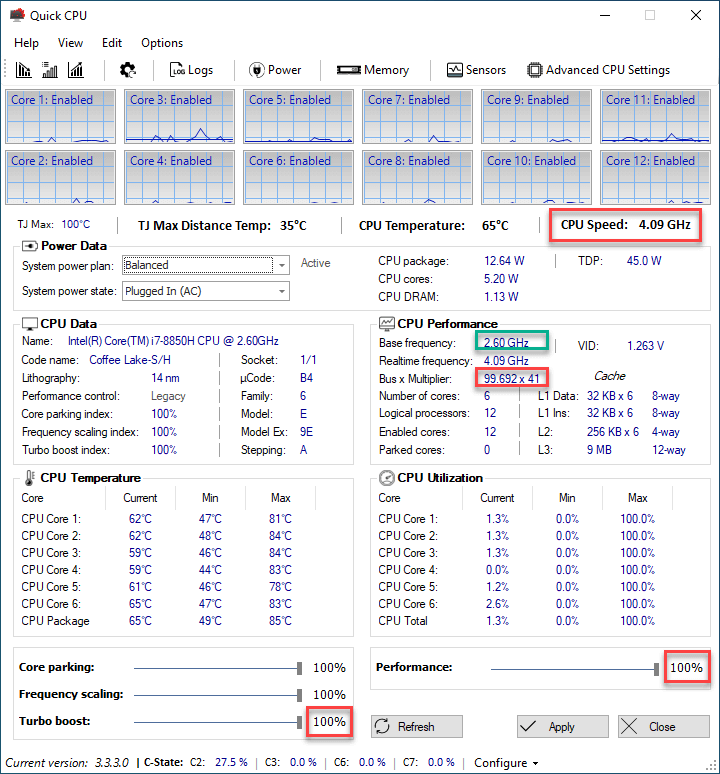Open the Power toolbar option
Screen dimensions: 720x774
[x=275, y=70]
